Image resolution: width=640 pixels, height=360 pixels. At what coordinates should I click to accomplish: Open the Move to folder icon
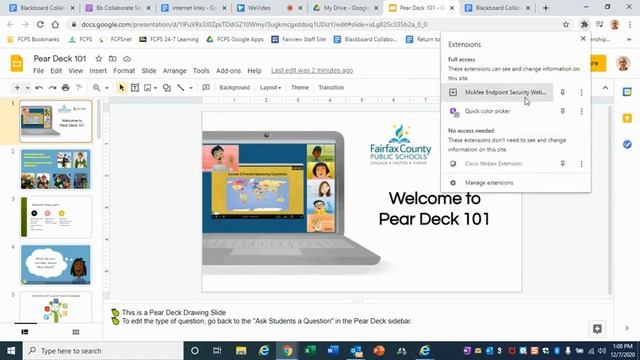click(x=113, y=59)
